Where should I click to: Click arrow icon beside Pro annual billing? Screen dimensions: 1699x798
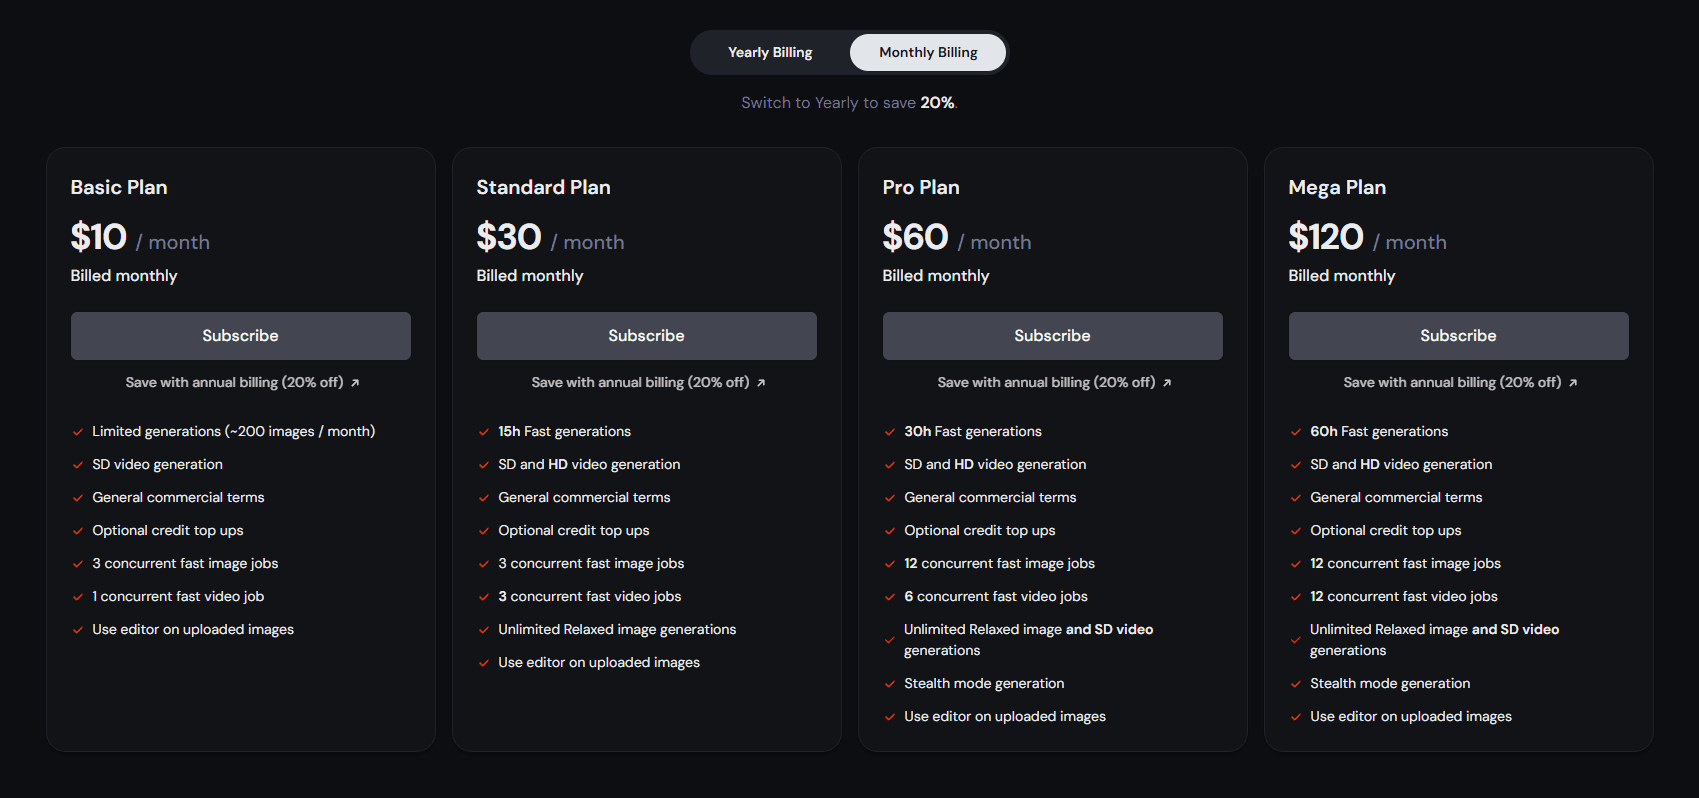click(1167, 383)
